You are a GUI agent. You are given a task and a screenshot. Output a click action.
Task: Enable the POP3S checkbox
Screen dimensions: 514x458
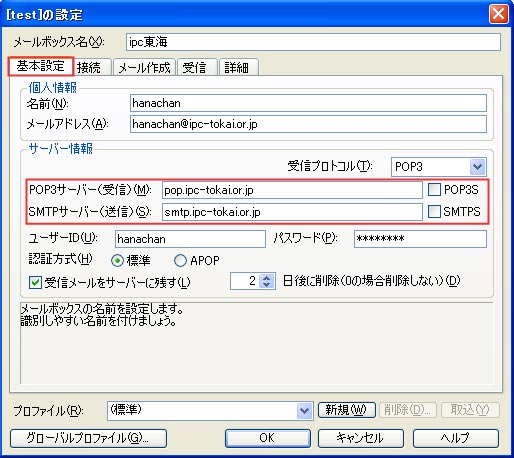tap(434, 190)
